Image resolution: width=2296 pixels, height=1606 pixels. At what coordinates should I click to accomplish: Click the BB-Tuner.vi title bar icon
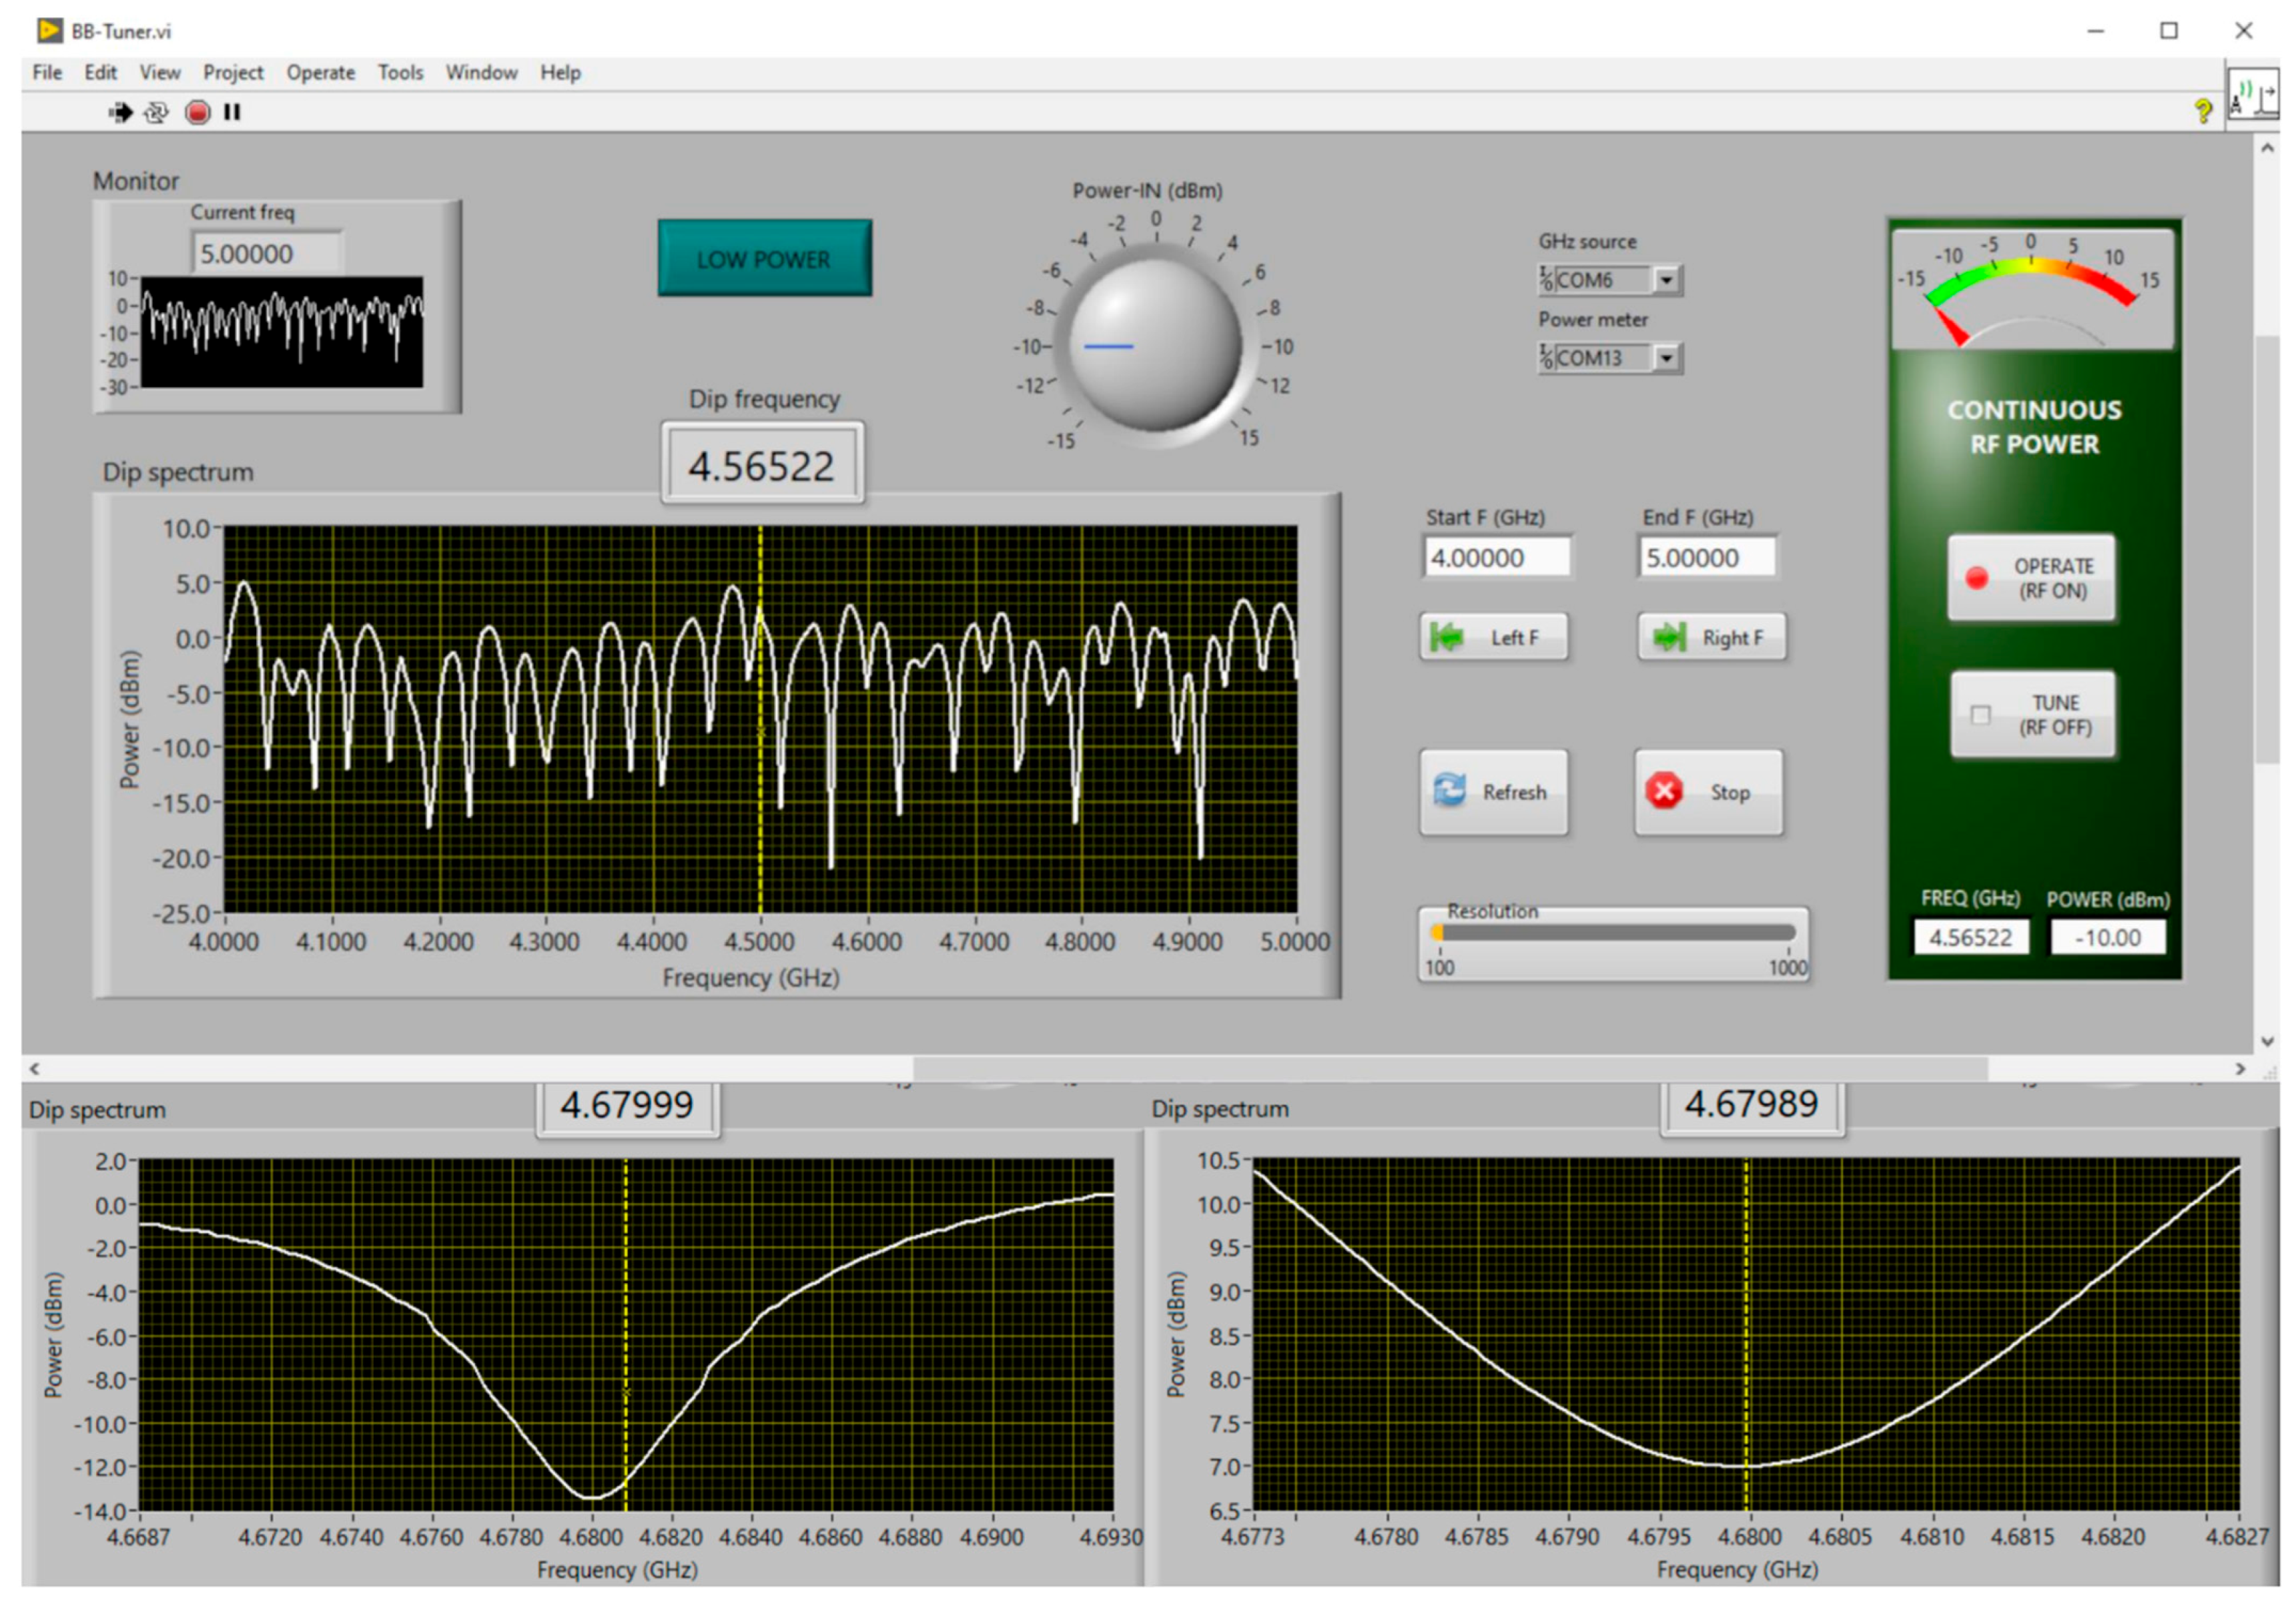point(49,30)
